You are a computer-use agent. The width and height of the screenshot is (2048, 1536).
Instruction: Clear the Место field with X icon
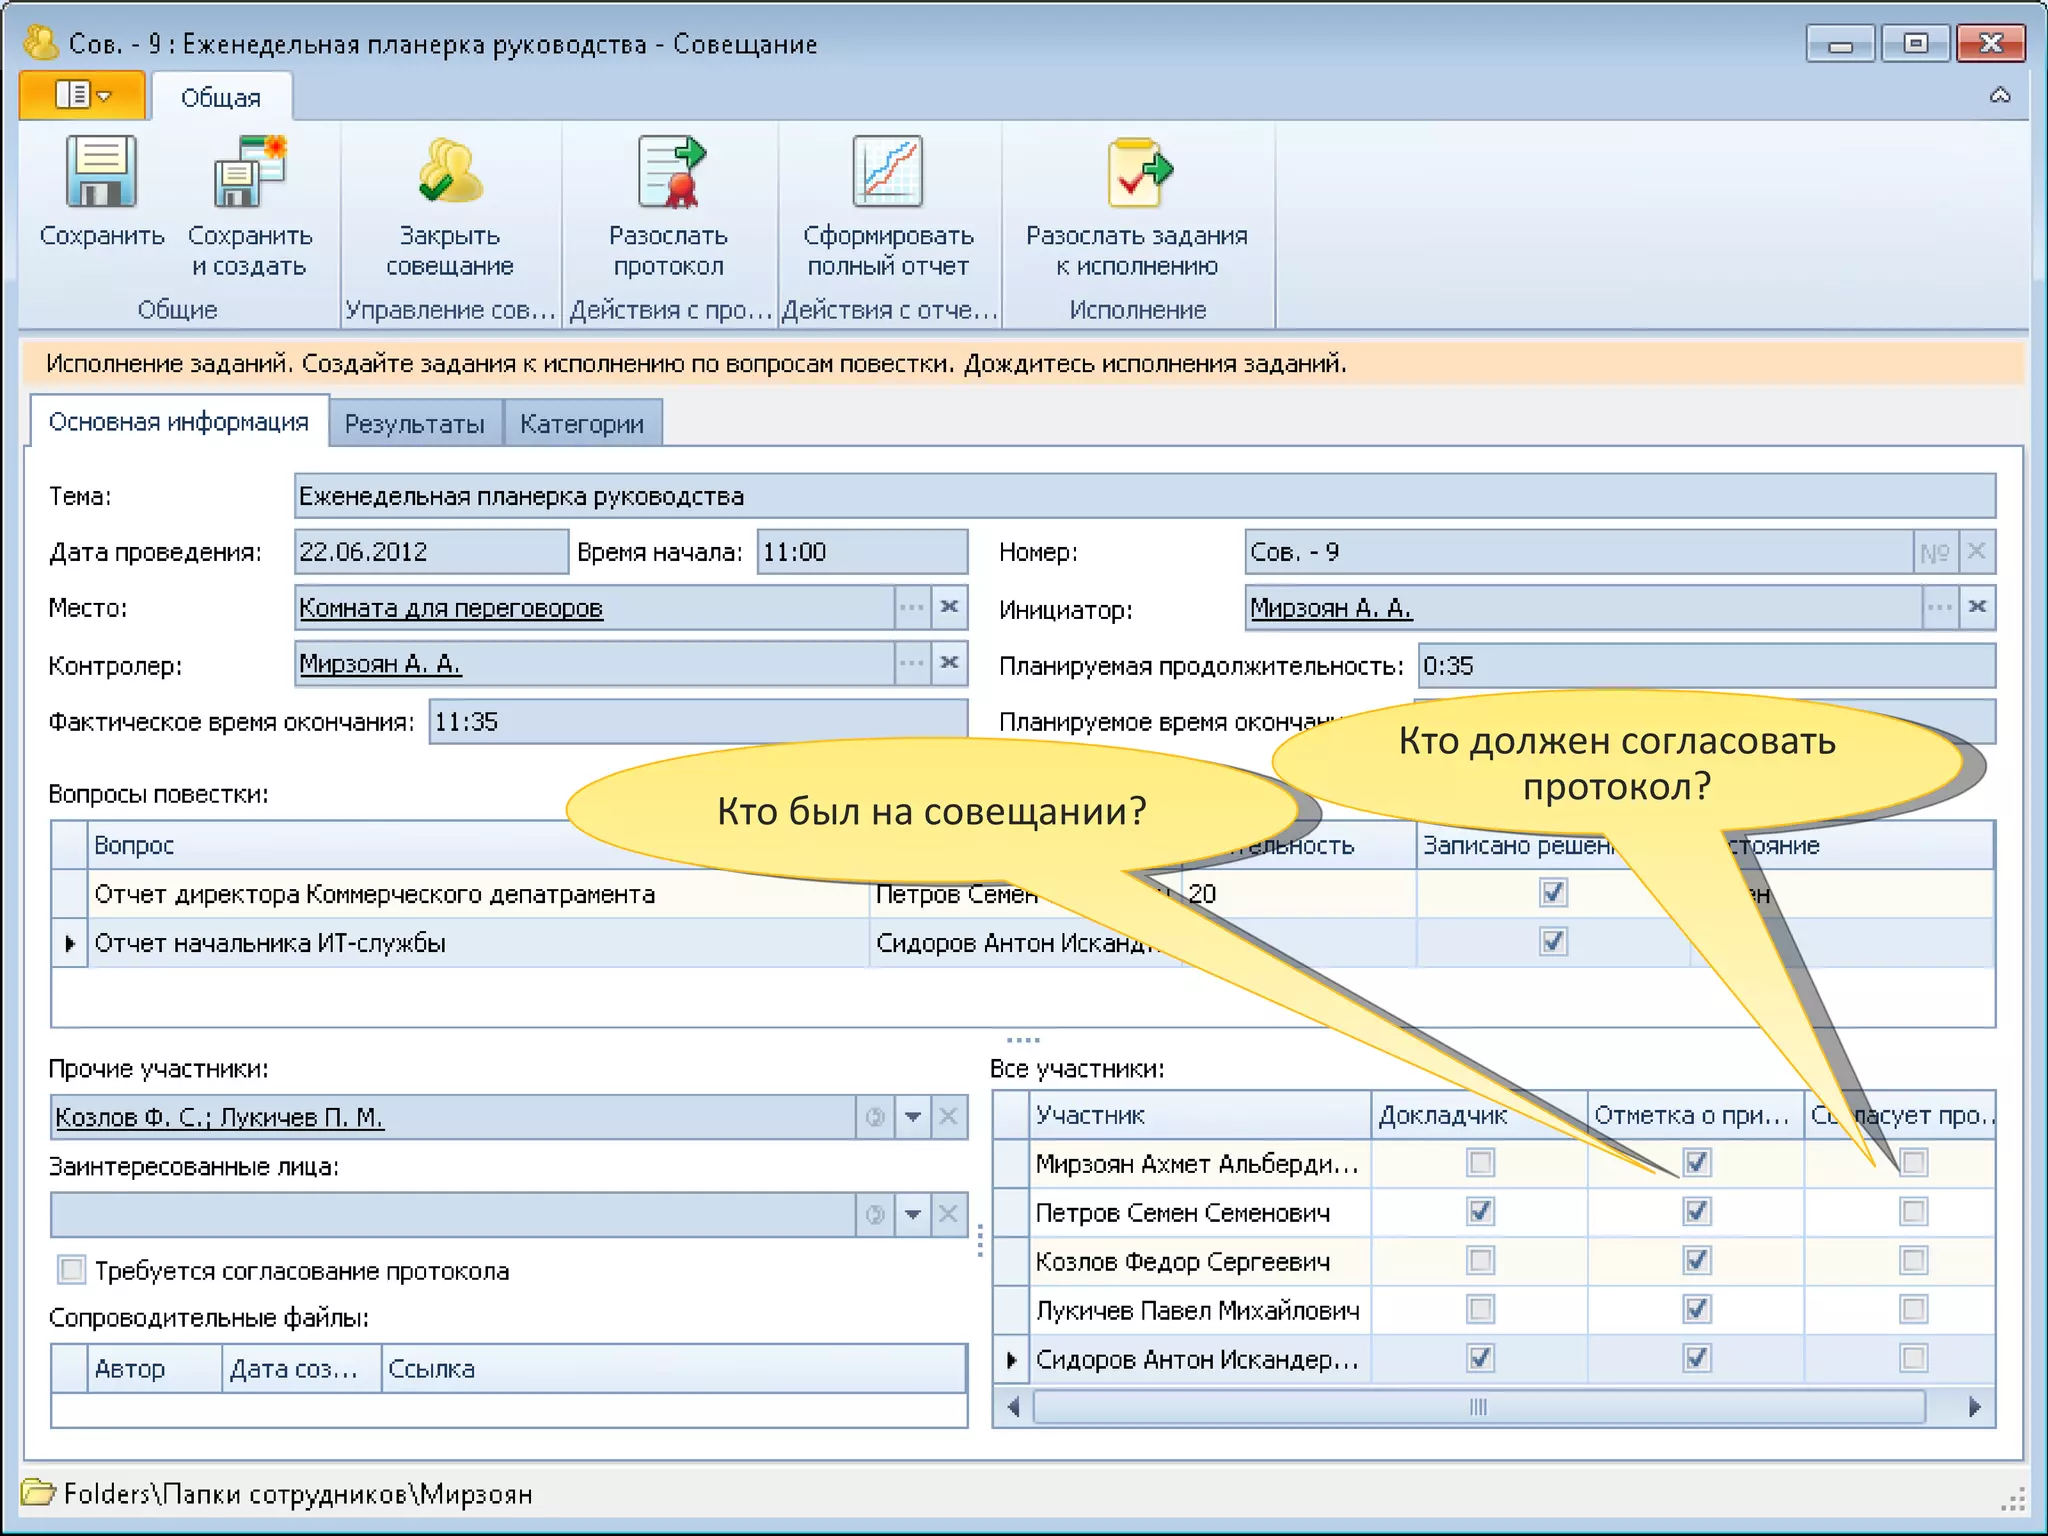pyautogui.click(x=949, y=607)
